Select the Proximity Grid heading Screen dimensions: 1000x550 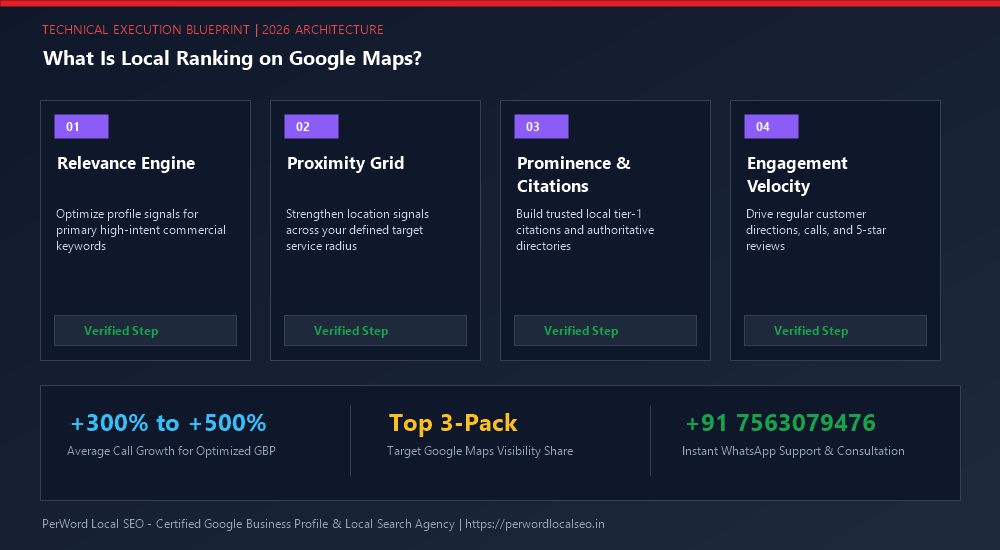[346, 163]
